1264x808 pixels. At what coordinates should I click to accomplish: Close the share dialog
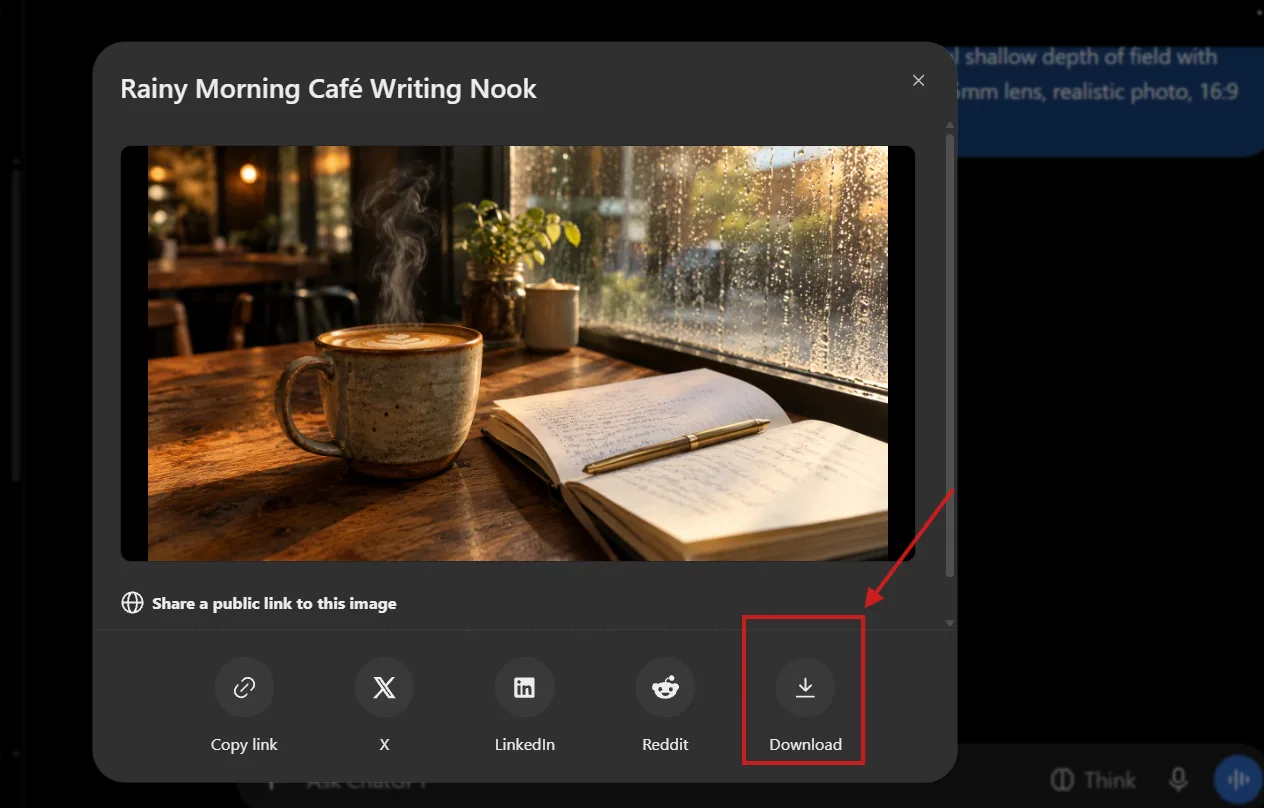(x=918, y=81)
